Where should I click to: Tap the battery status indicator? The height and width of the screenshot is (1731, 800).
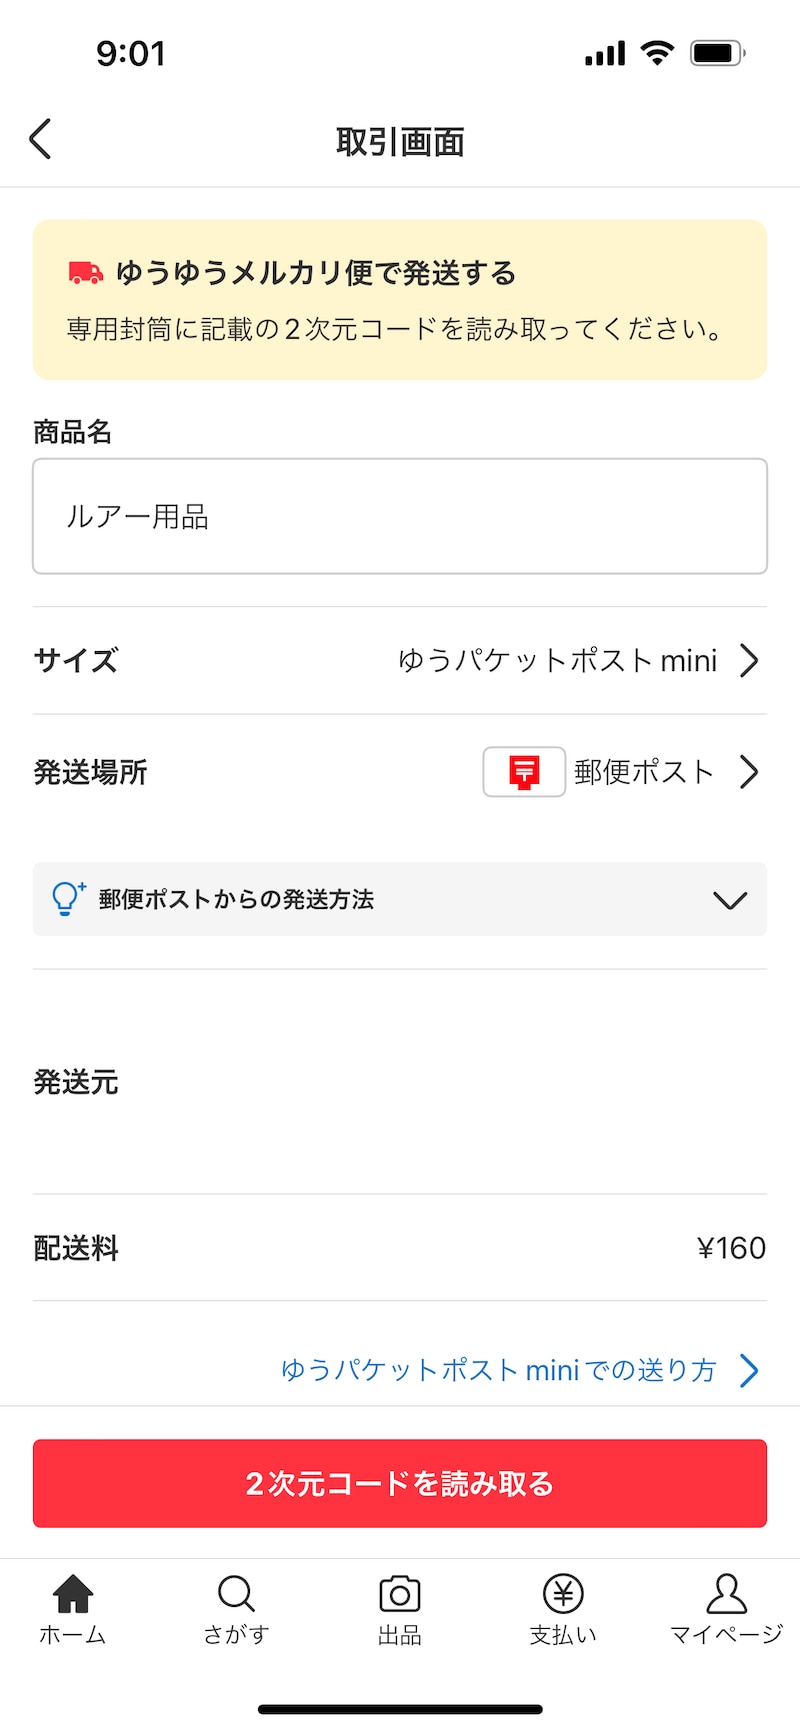coord(717,53)
